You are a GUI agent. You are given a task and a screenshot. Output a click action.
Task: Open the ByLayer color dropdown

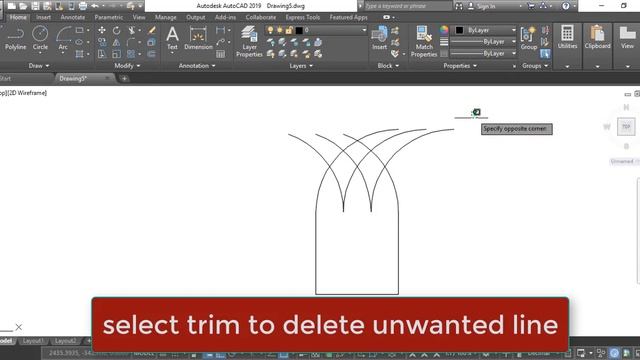(513, 30)
